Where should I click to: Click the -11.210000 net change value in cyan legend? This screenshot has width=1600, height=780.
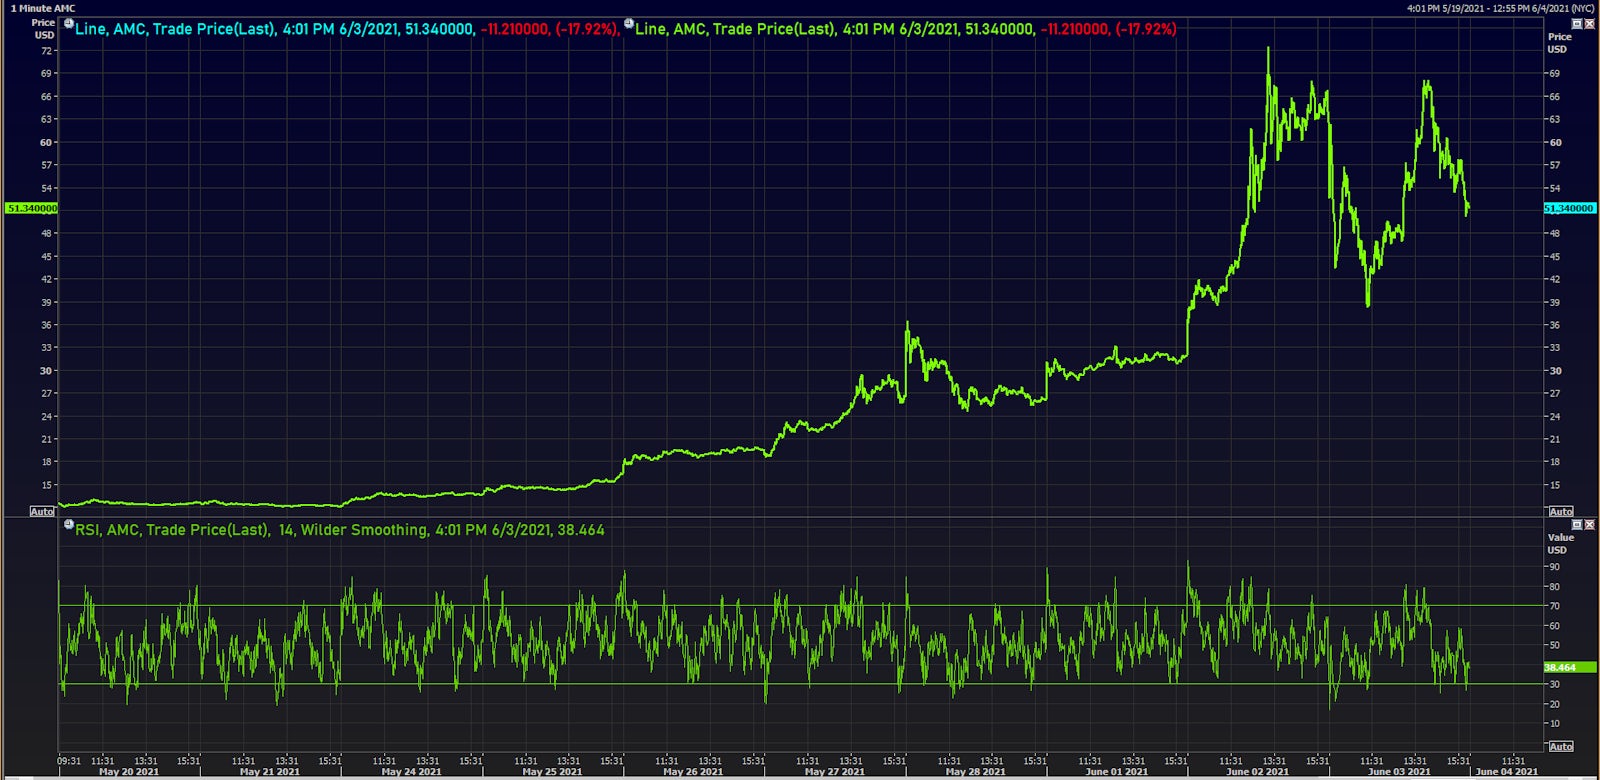(x=515, y=29)
